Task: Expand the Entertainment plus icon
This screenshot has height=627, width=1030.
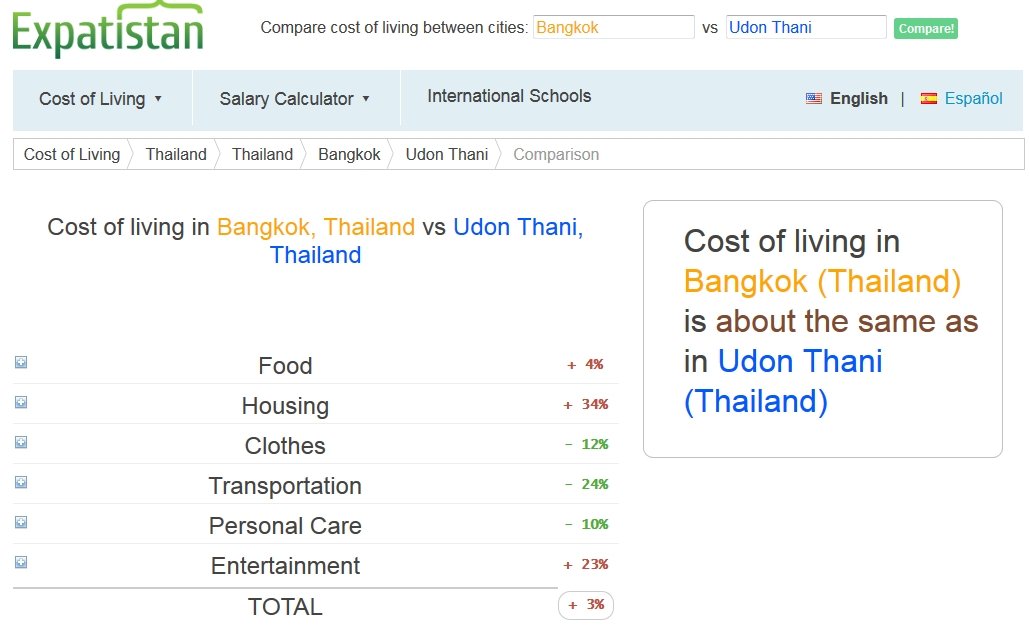Action: coord(21,562)
